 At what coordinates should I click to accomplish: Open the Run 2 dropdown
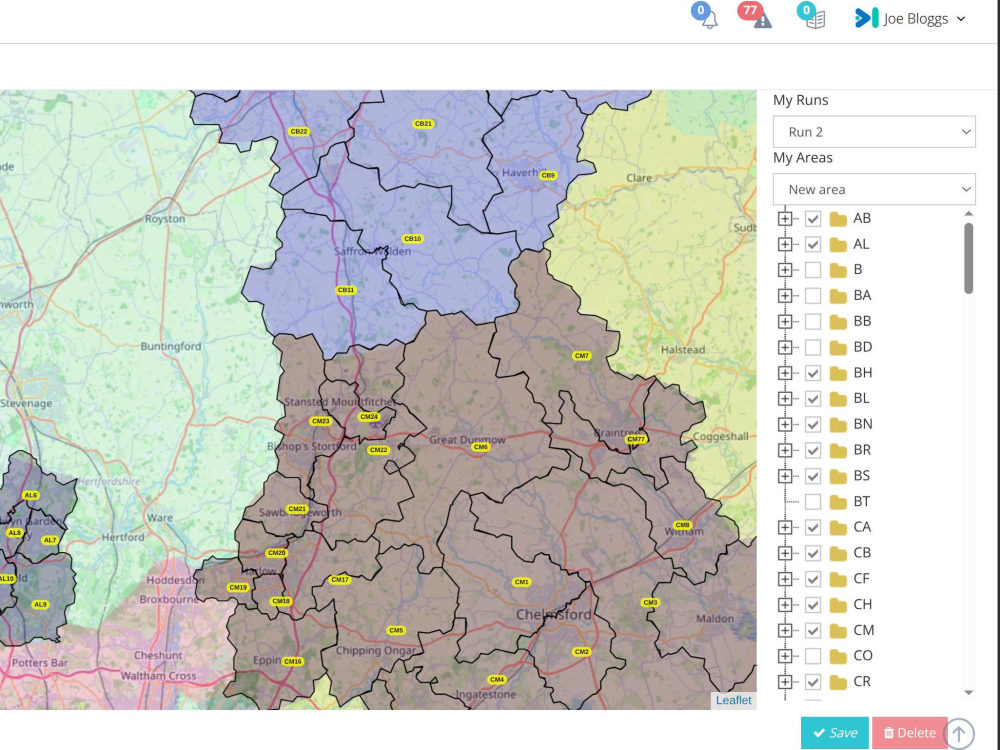874,132
